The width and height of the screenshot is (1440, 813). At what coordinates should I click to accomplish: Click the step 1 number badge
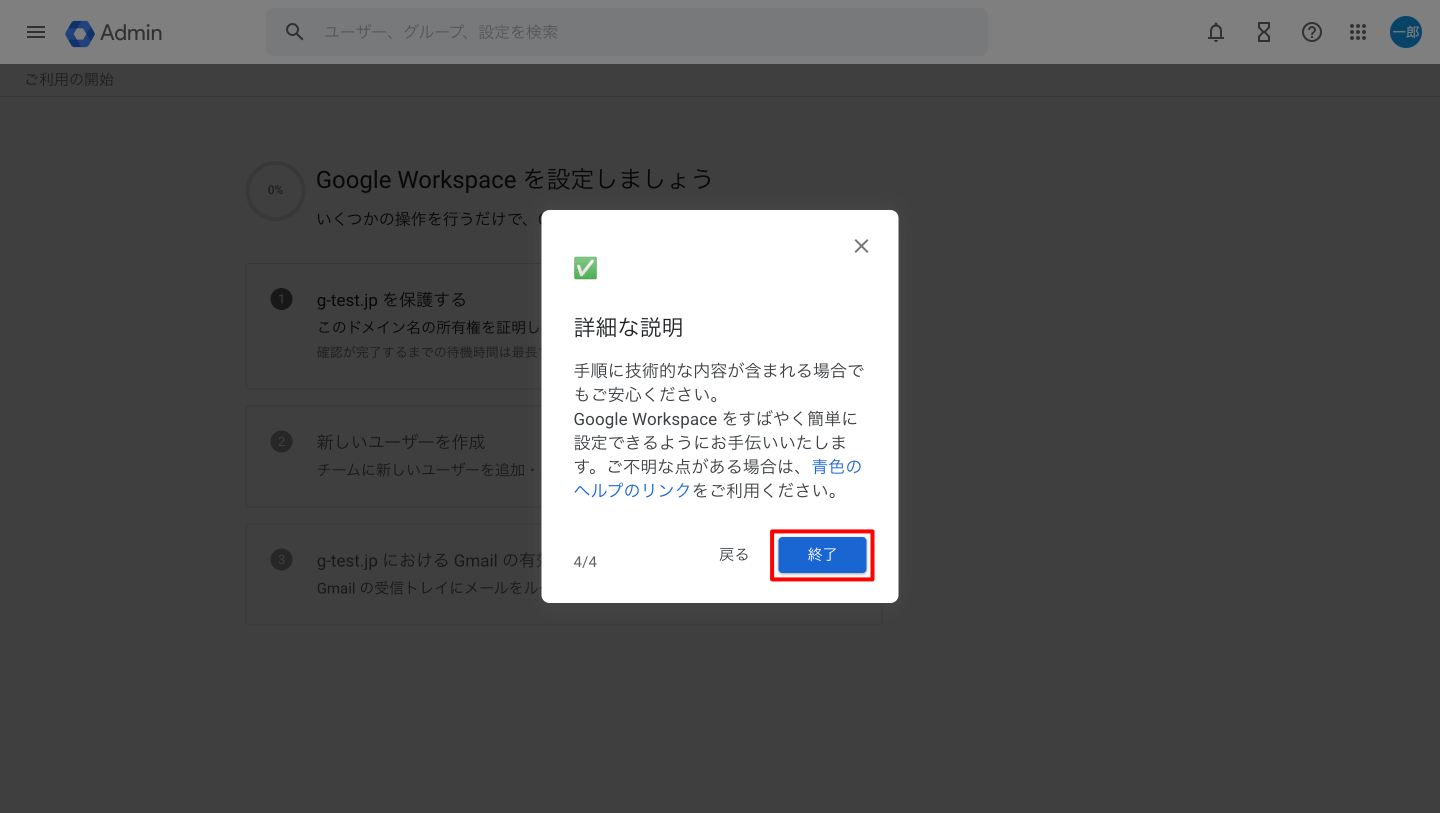(x=281, y=299)
